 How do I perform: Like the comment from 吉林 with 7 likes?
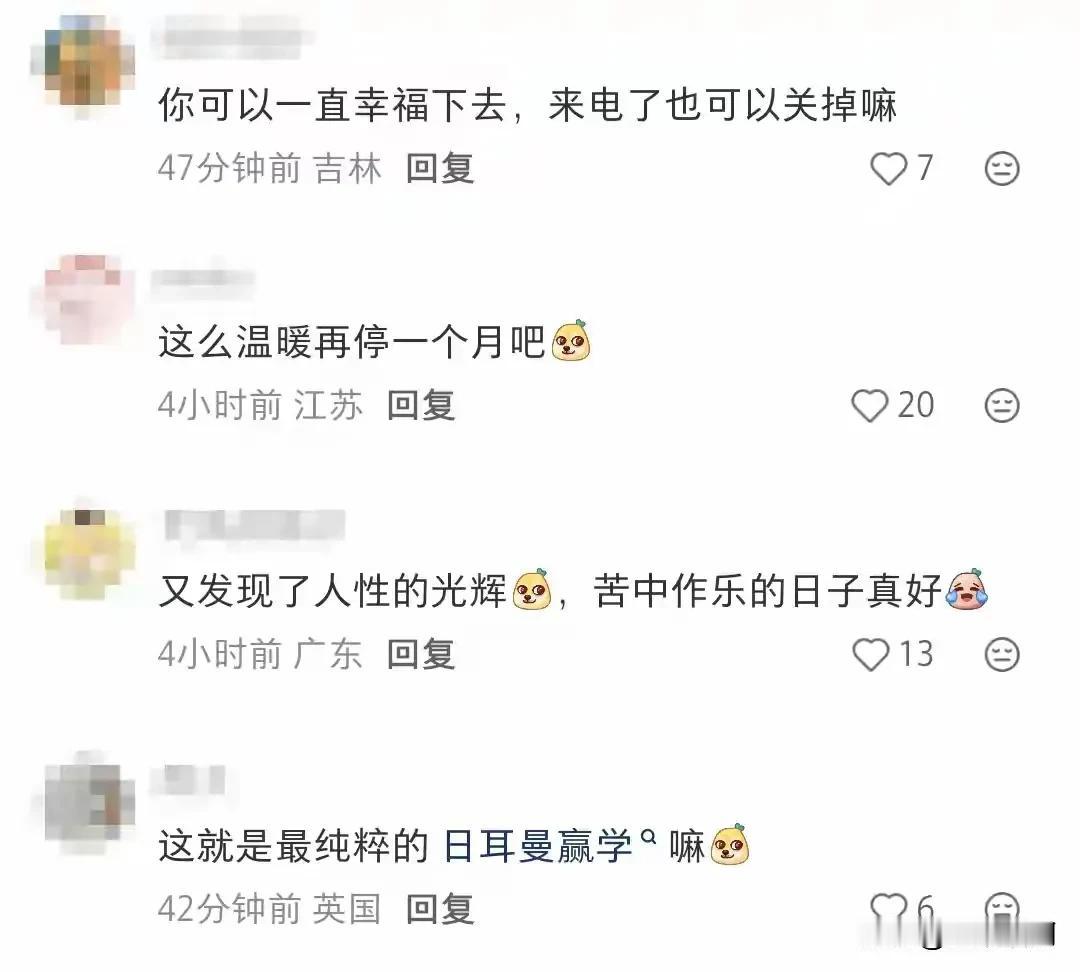pos(889,169)
